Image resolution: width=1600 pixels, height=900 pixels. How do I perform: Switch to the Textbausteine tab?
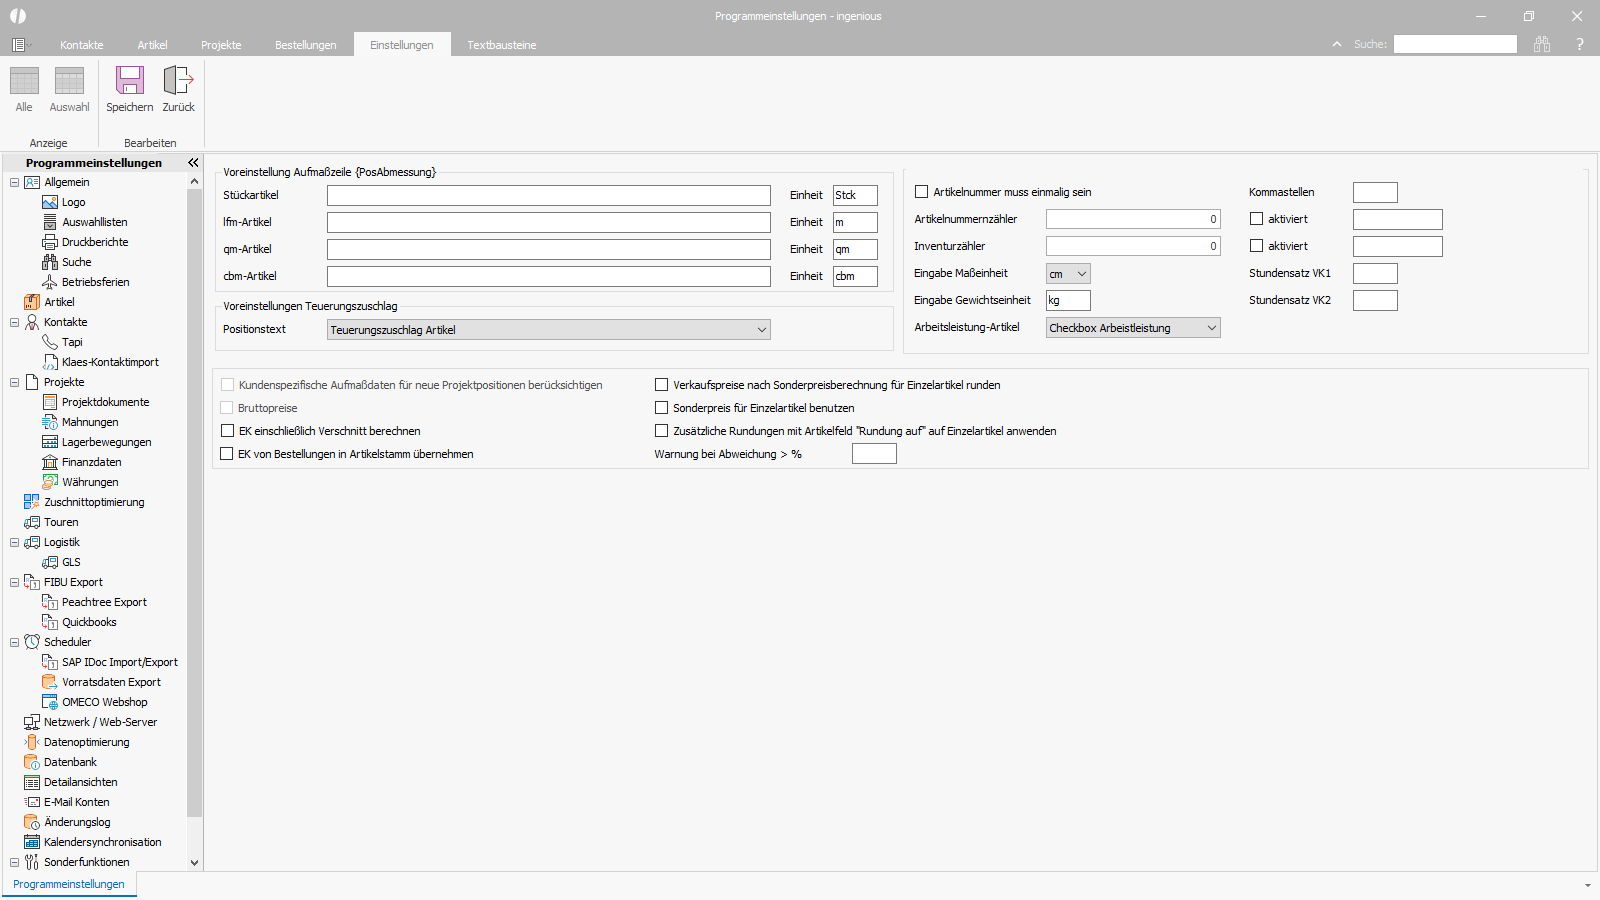coord(502,45)
